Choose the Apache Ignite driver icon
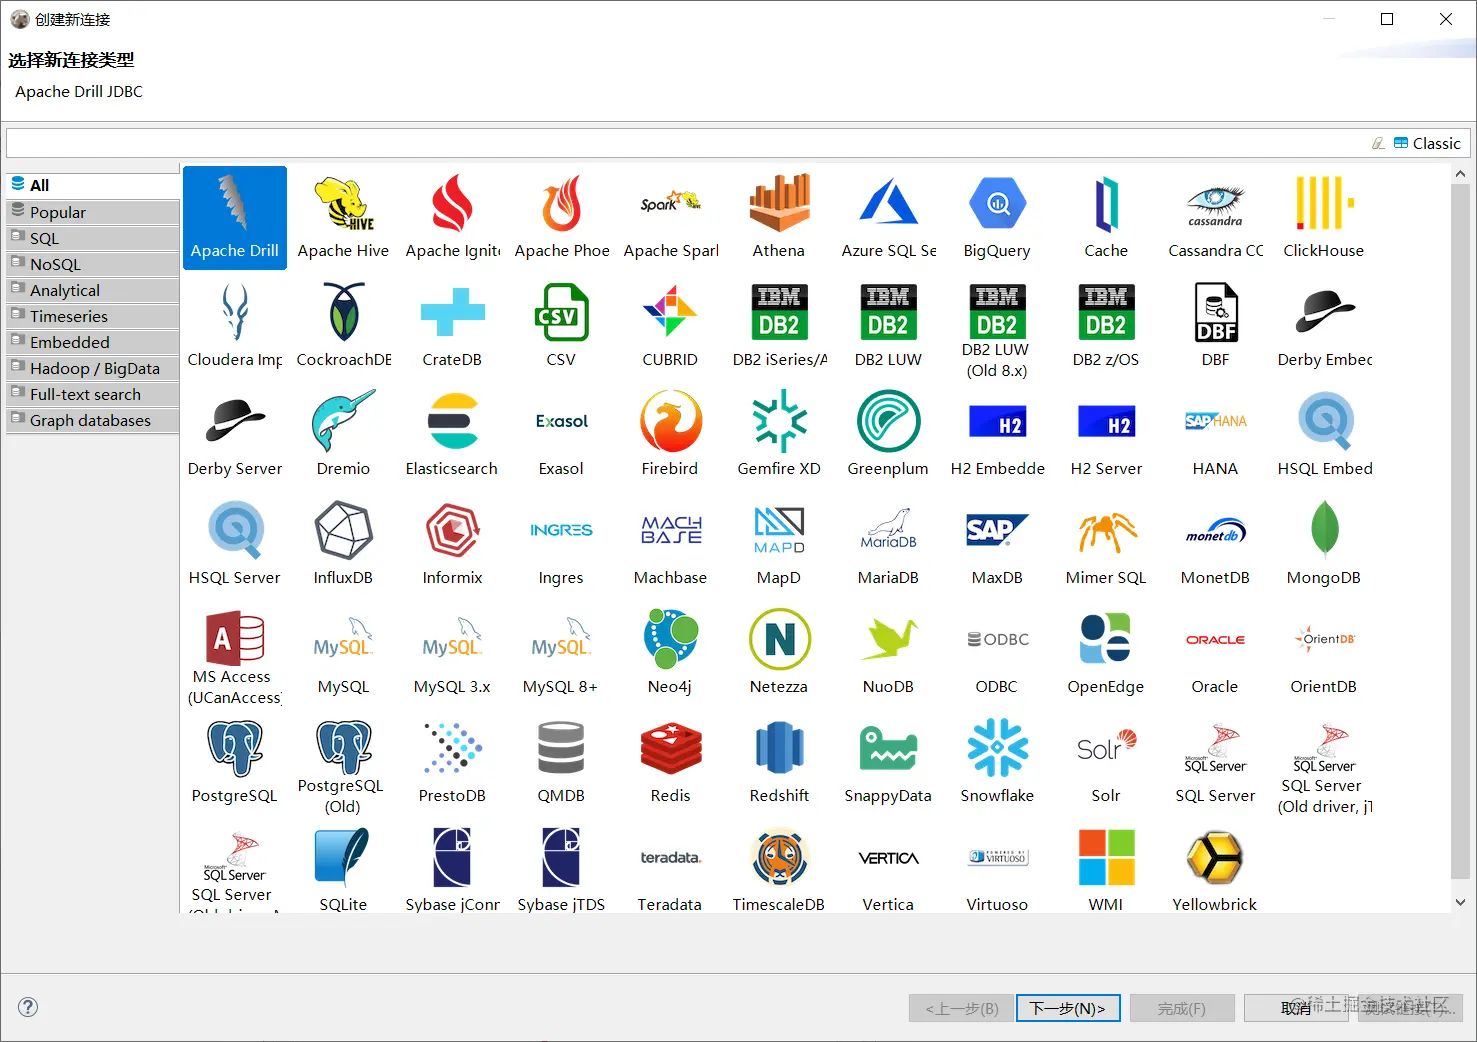Viewport: 1477px width, 1042px height. [x=452, y=203]
